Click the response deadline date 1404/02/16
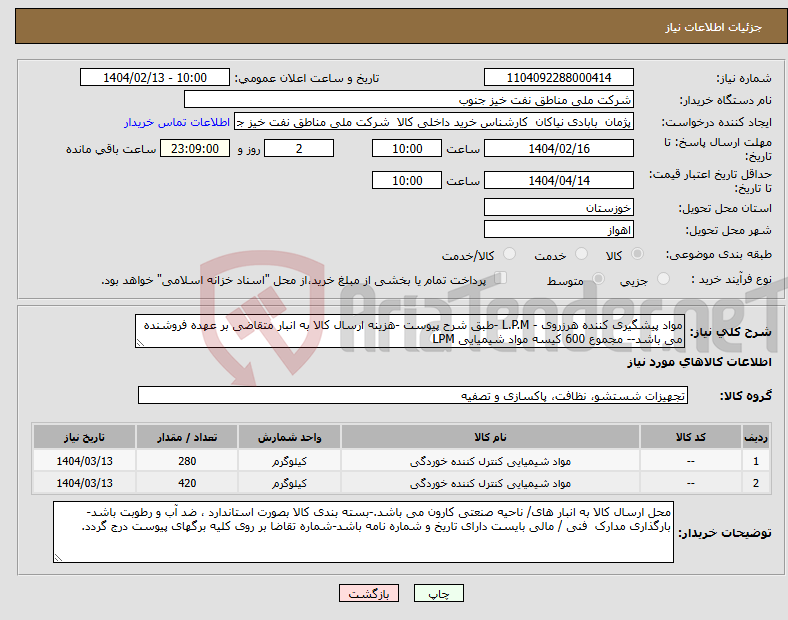The width and height of the screenshot is (788, 620). [x=558, y=148]
